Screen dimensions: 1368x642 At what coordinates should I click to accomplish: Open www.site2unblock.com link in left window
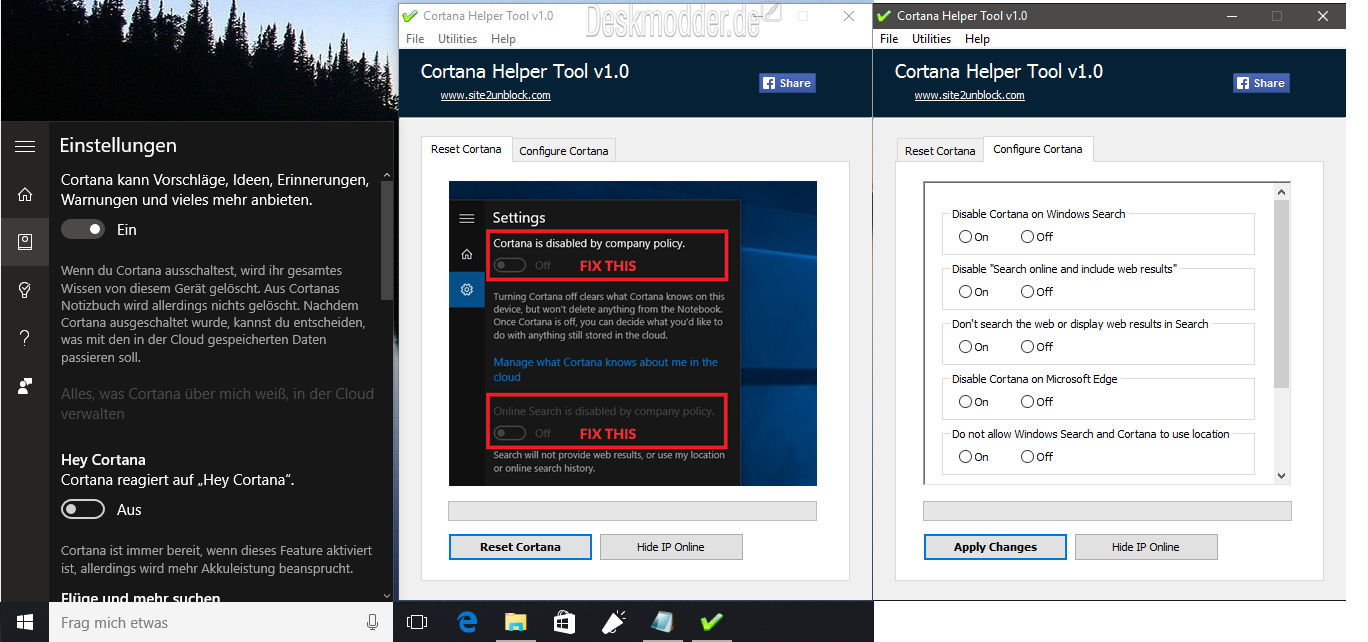(x=496, y=96)
